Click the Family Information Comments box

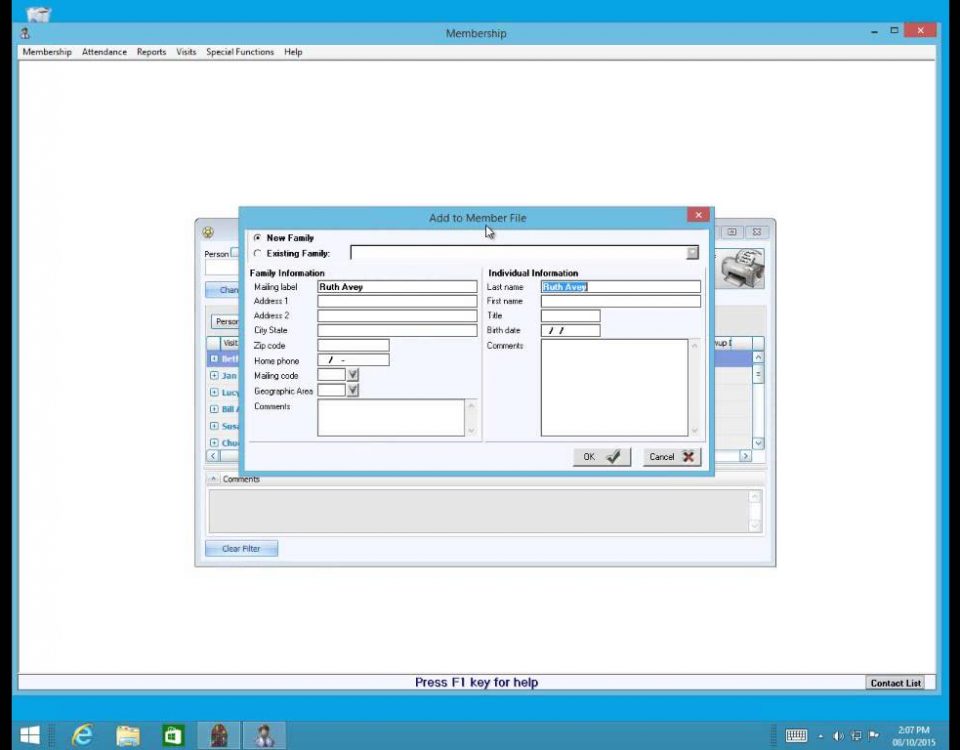coord(391,418)
